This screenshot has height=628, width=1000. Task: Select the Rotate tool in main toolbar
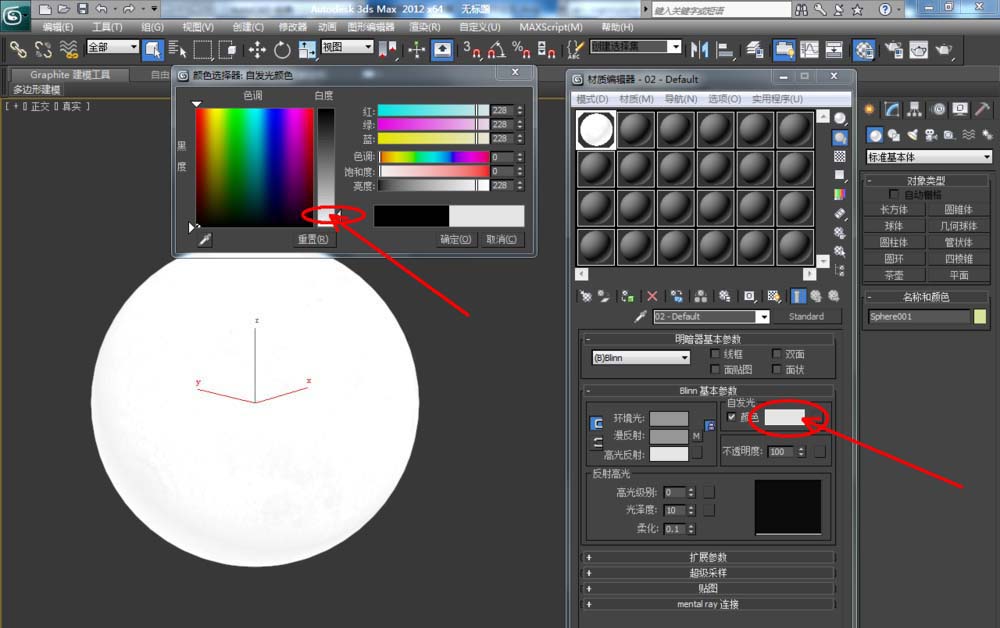(282, 50)
